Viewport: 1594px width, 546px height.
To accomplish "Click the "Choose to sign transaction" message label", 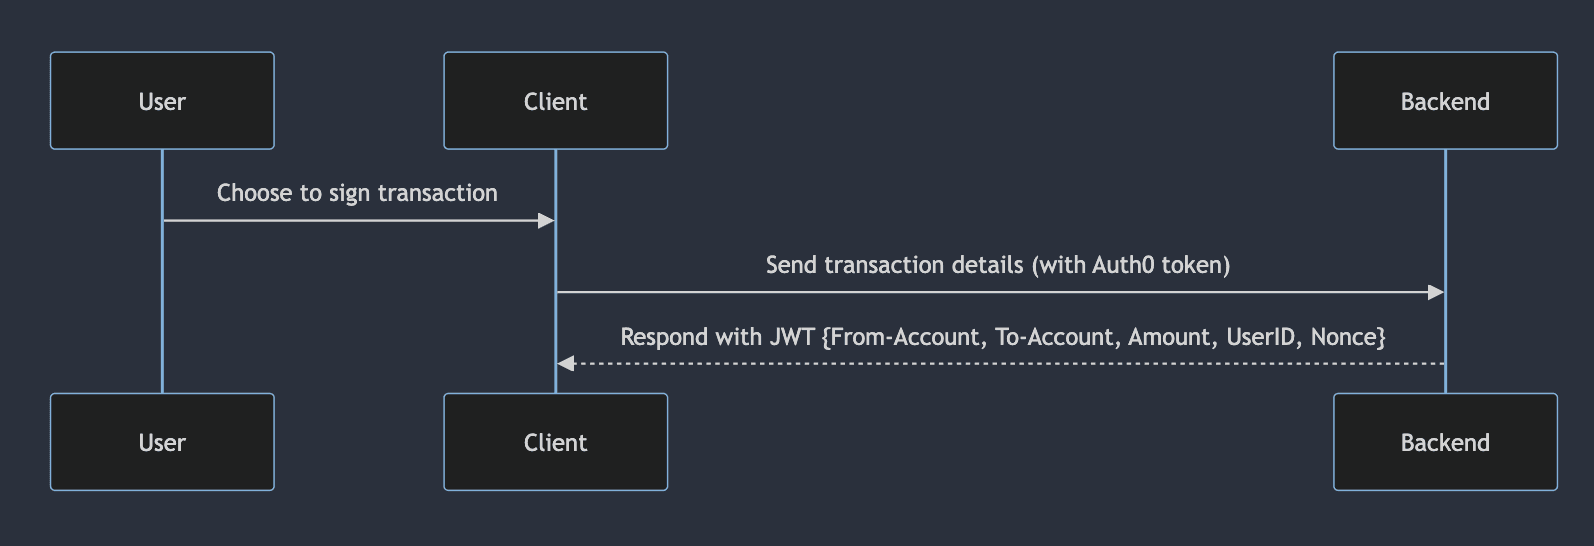I will [357, 193].
